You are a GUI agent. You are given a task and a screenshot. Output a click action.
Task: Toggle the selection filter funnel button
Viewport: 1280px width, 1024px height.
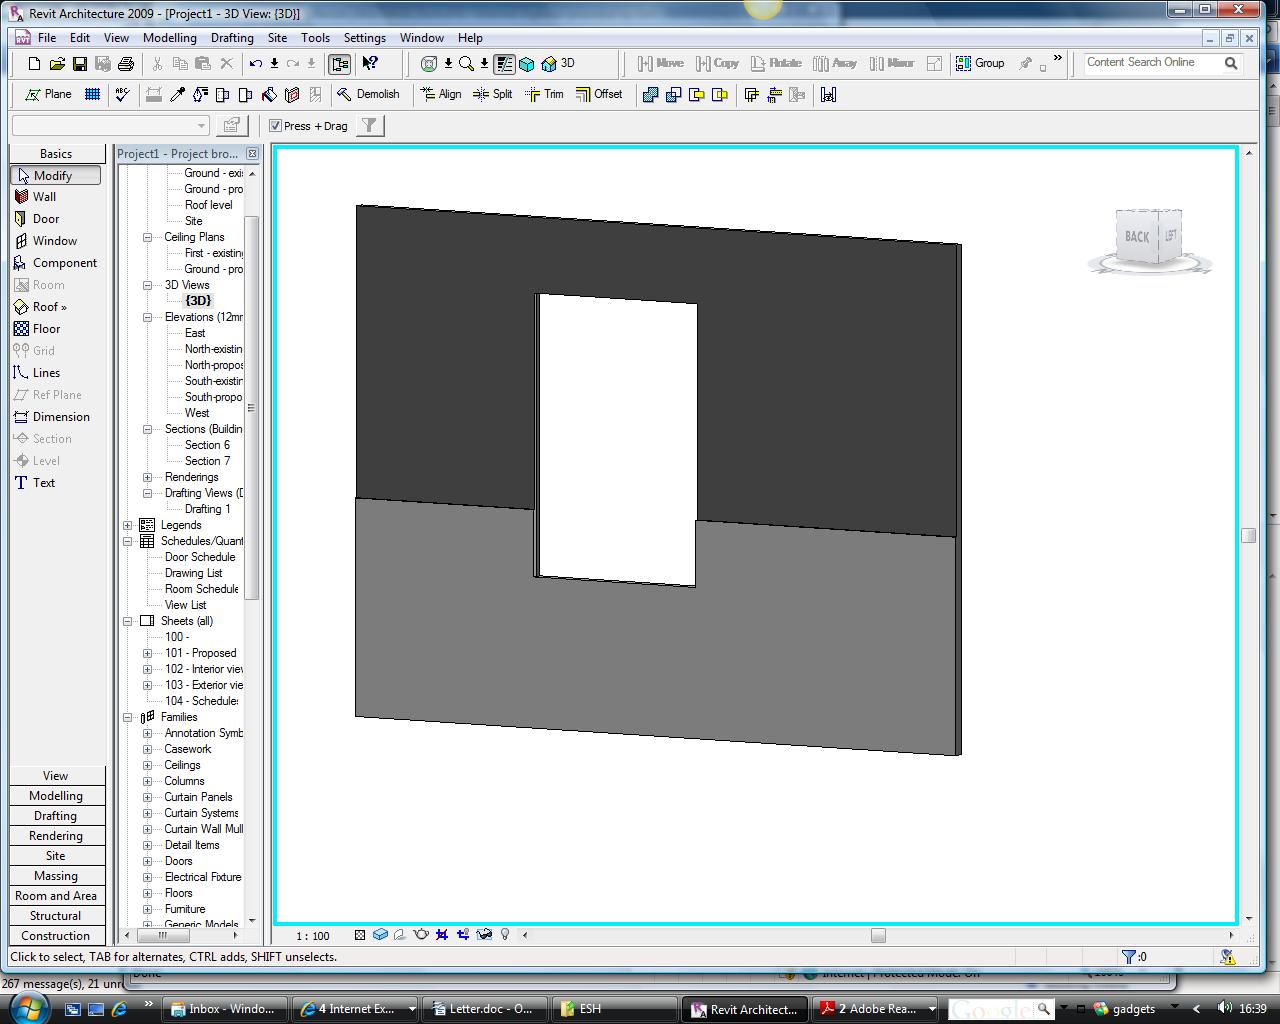point(370,126)
